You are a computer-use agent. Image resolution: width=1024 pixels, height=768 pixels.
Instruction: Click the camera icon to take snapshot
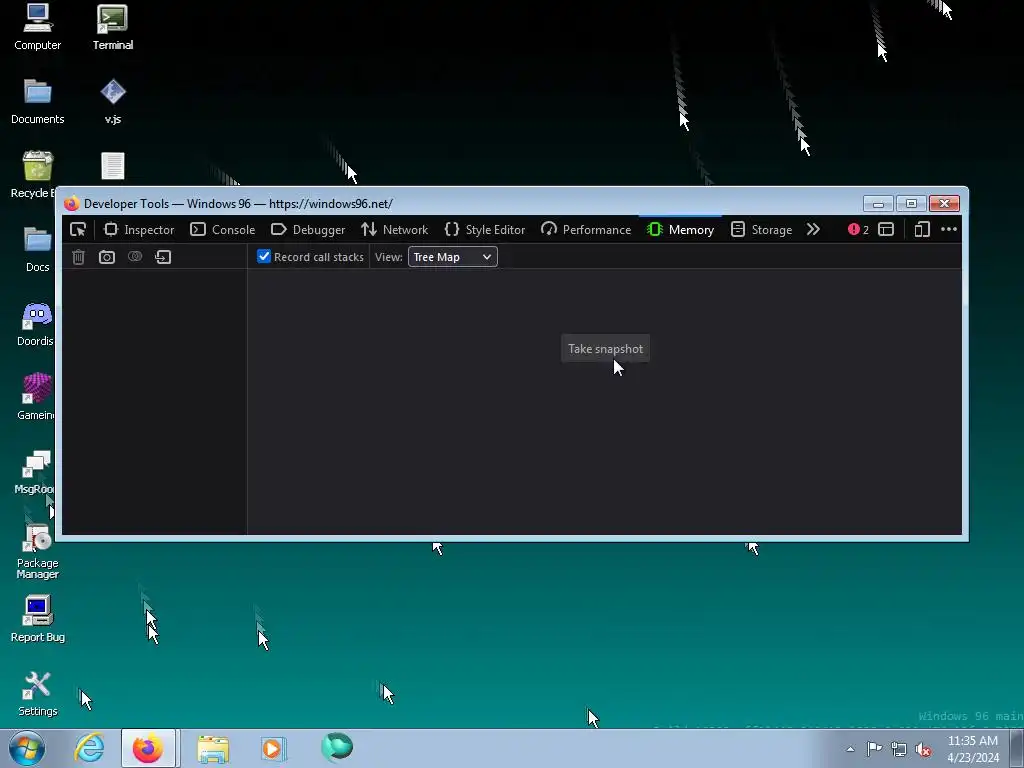pyautogui.click(x=107, y=257)
